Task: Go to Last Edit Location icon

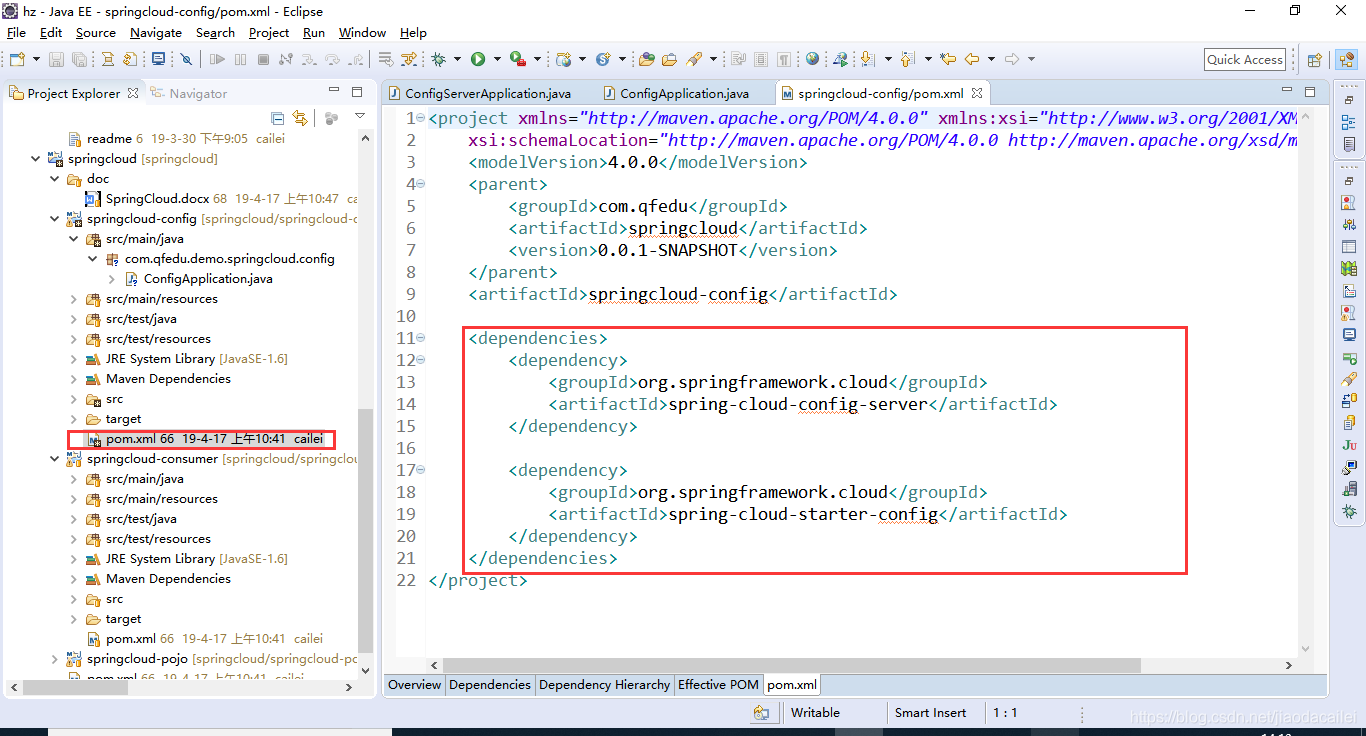Action: [948, 60]
